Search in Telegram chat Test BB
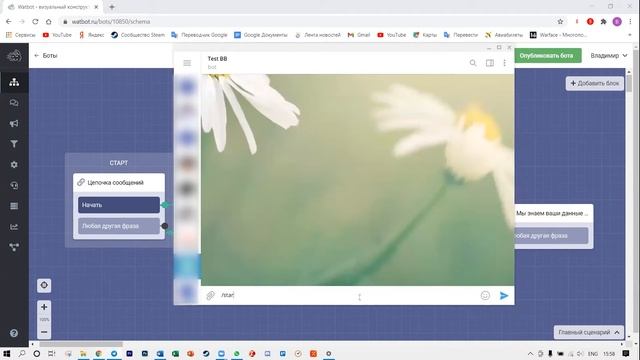The width and height of the screenshot is (640, 360). coord(473,63)
